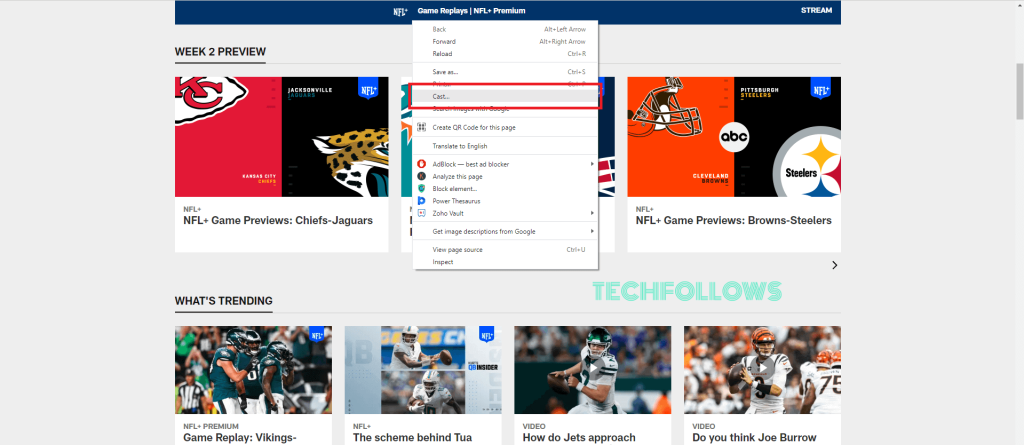Open The scheme behind Tua article
Image resolution: width=1024 pixels, height=445 pixels.
point(412,438)
